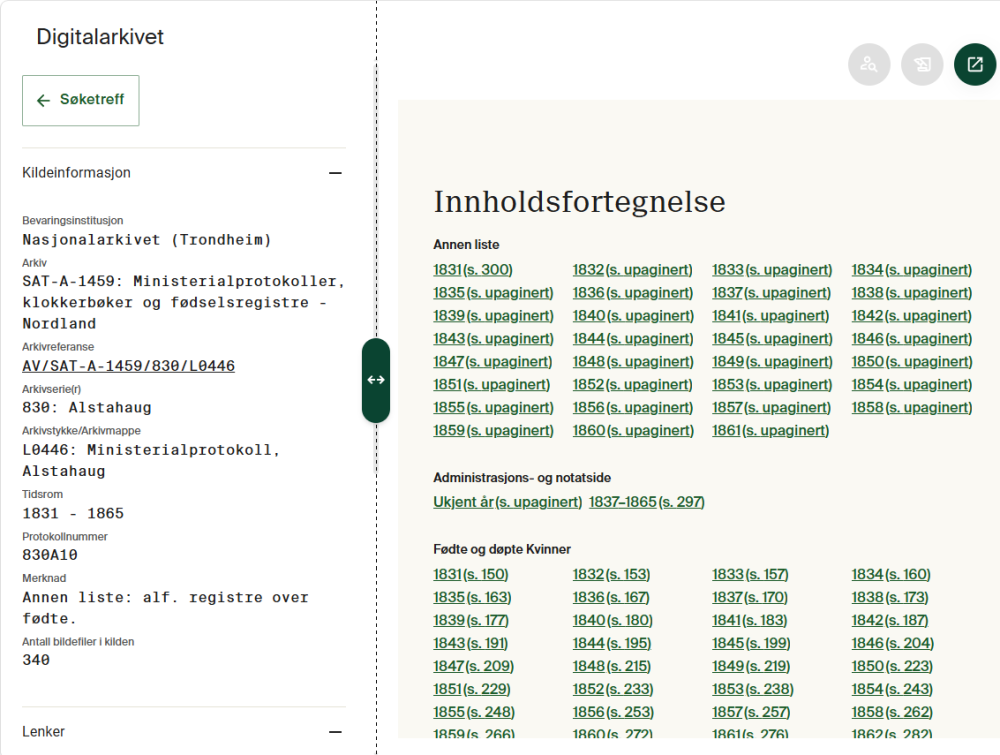Open Fødte og døpte 1842 (s. 187)
Image resolution: width=1000 pixels, height=755 pixels.
pyautogui.click(x=889, y=620)
